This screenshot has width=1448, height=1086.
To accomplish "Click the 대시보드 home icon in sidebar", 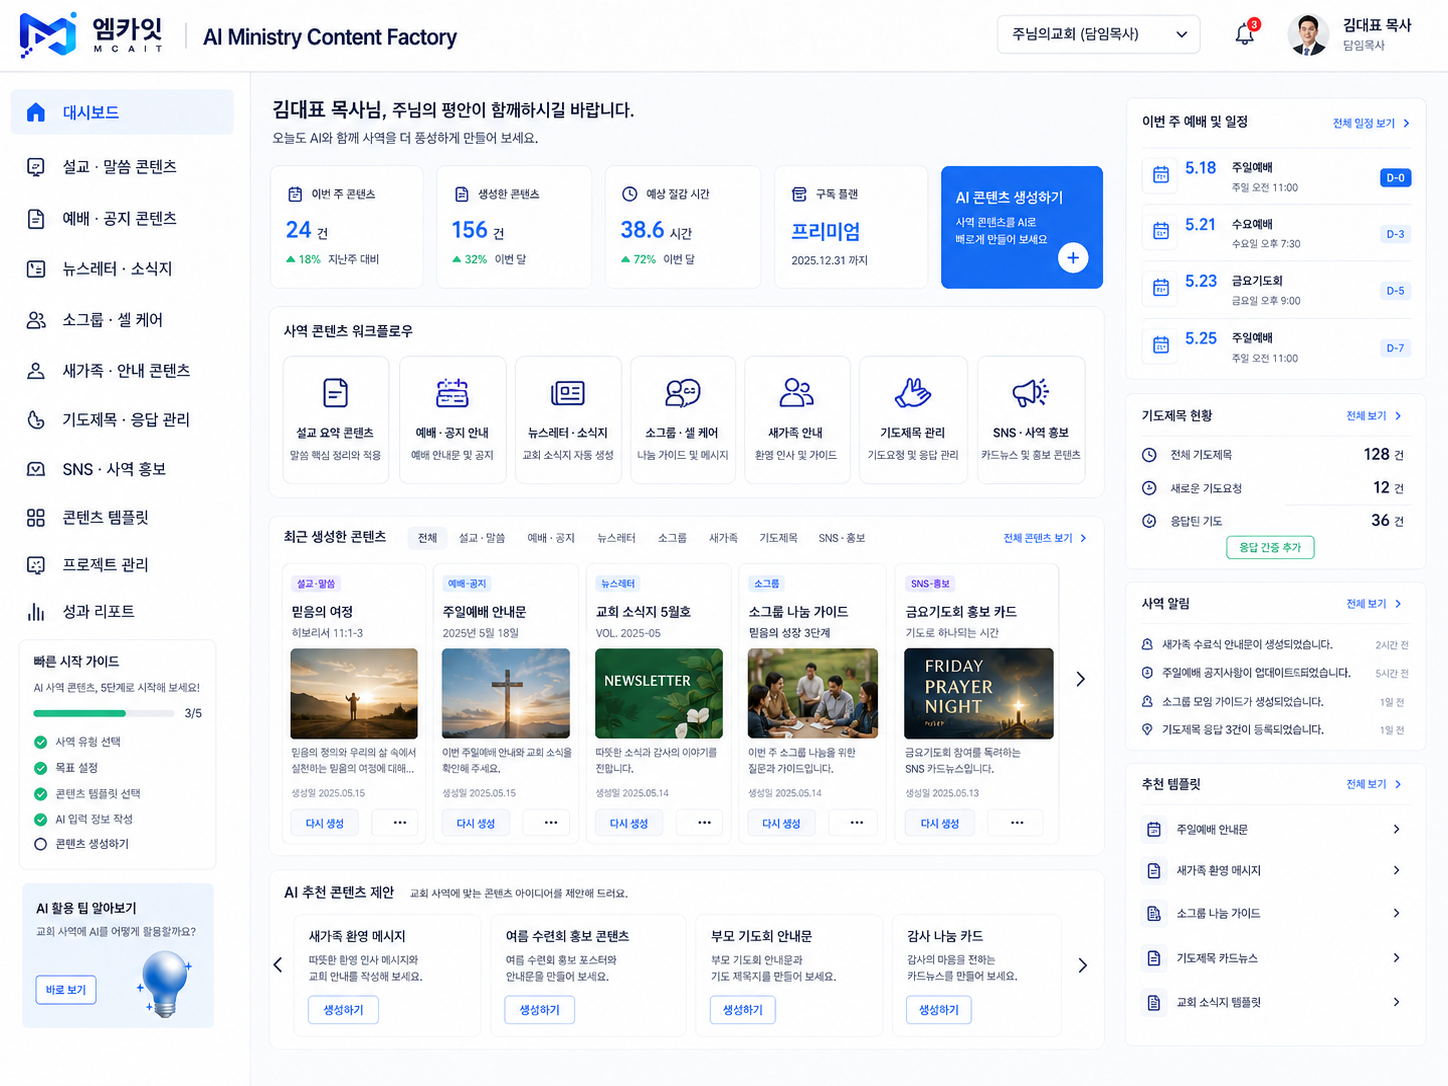I will pos(36,112).
